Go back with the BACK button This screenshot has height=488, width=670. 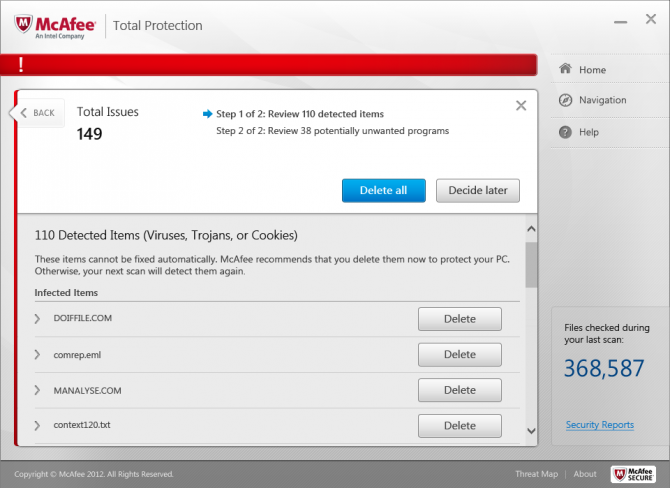(38, 113)
